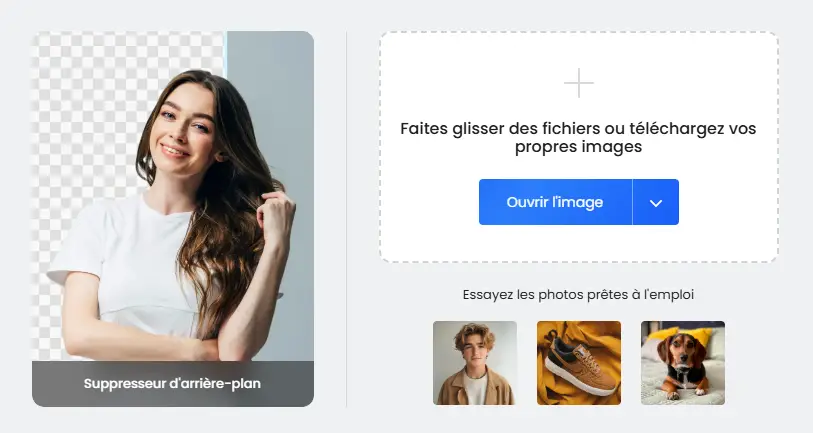The width and height of the screenshot is (813, 433).
Task: Click the plus icon in the upload zone
Action: (x=579, y=83)
